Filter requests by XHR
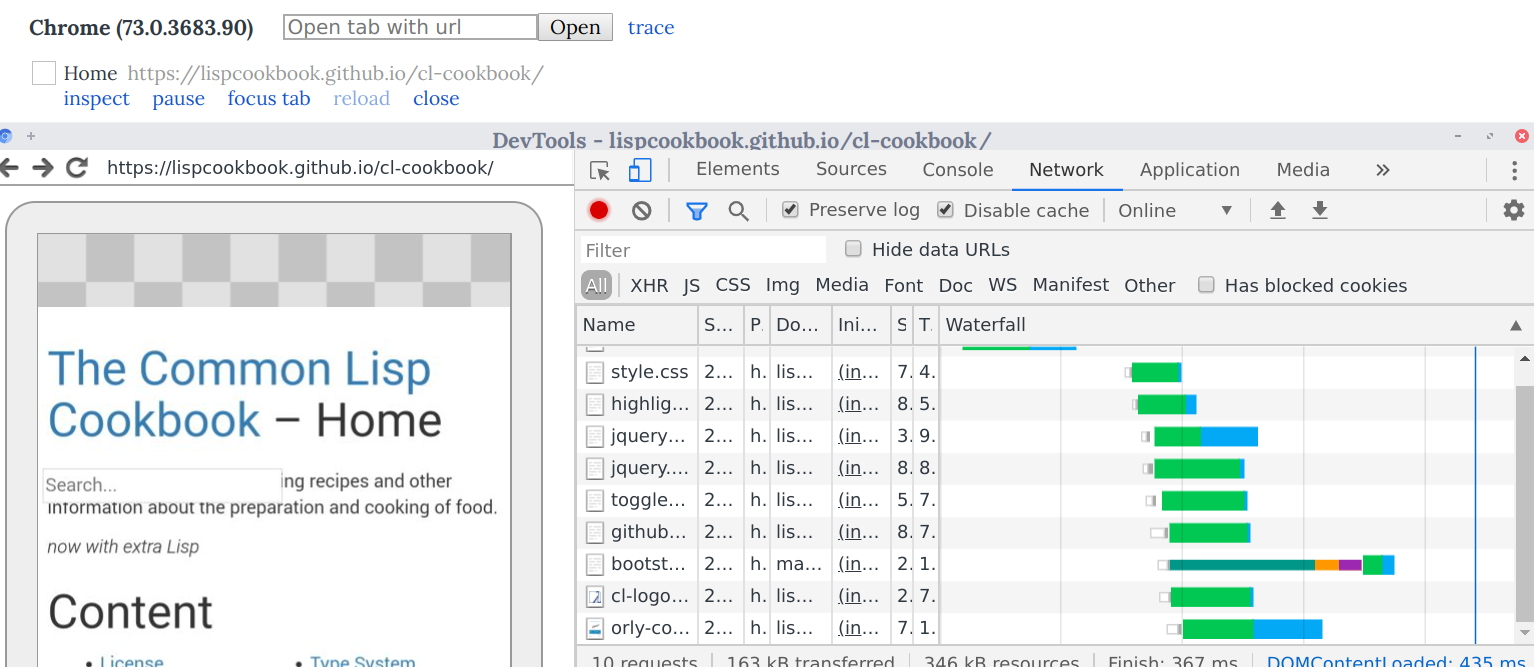Image resolution: width=1534 pixels, height=667 pixels. coord(649,285)
